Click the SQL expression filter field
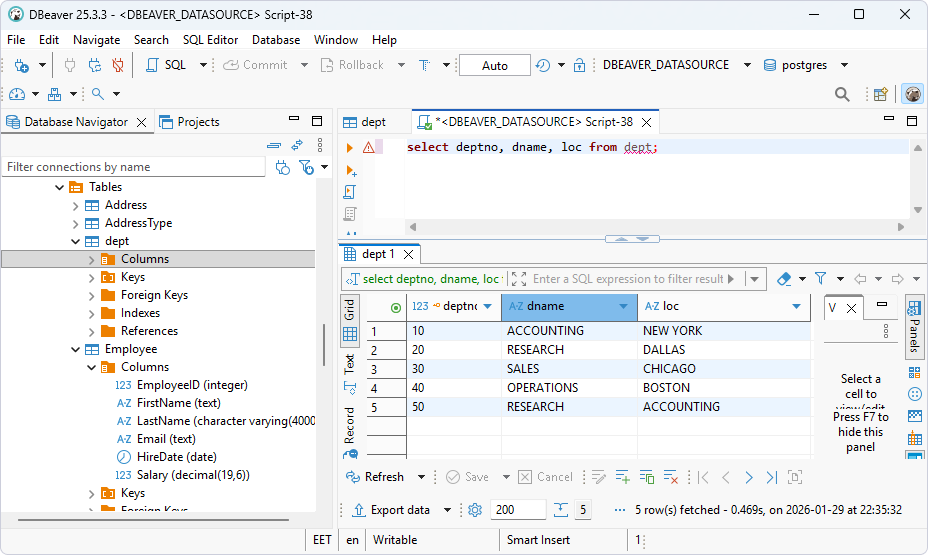 click(626, 279)
